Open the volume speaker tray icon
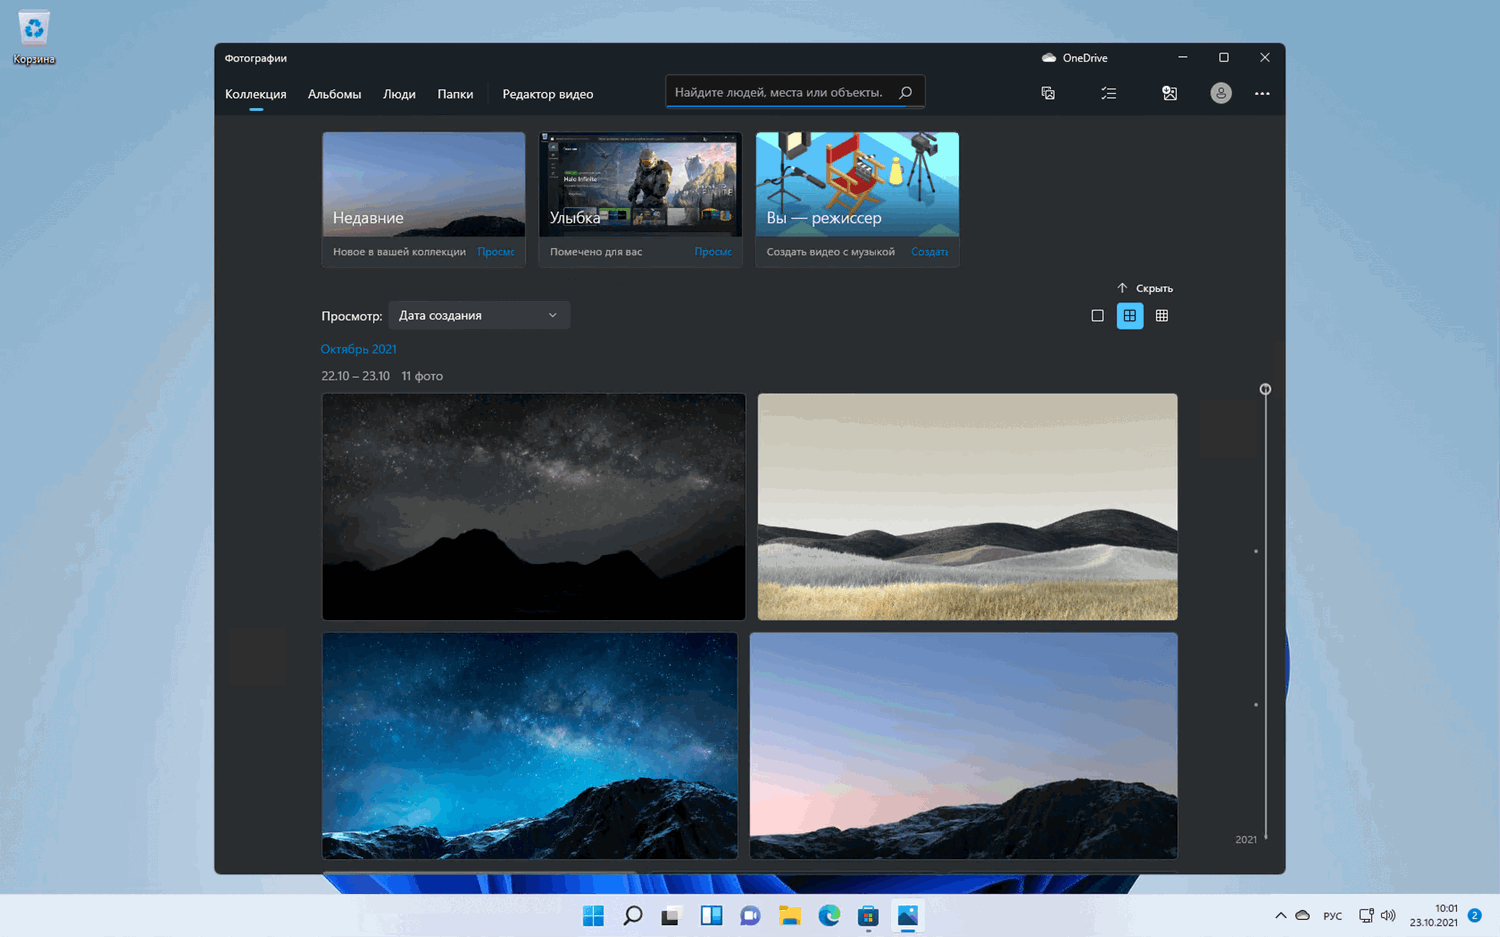The image size is (1500, 937). click(x=1388, y=916)
